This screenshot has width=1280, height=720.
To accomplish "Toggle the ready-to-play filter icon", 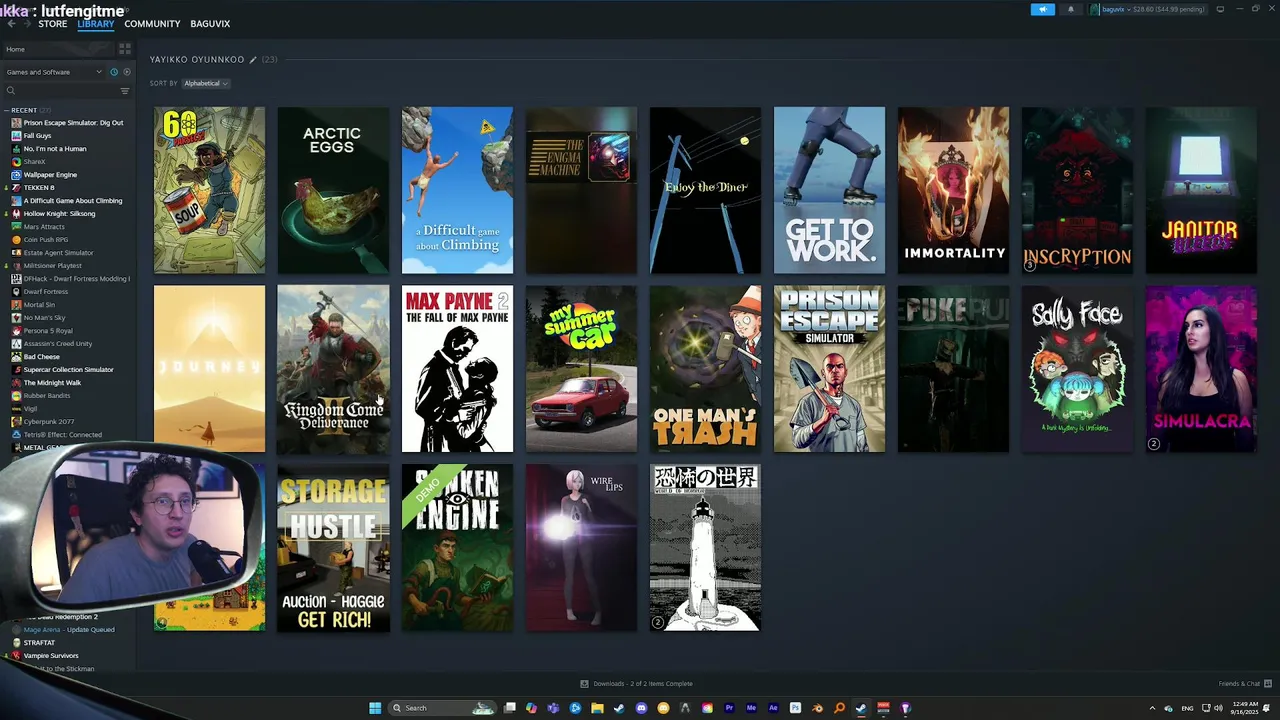I will (126, 72).
